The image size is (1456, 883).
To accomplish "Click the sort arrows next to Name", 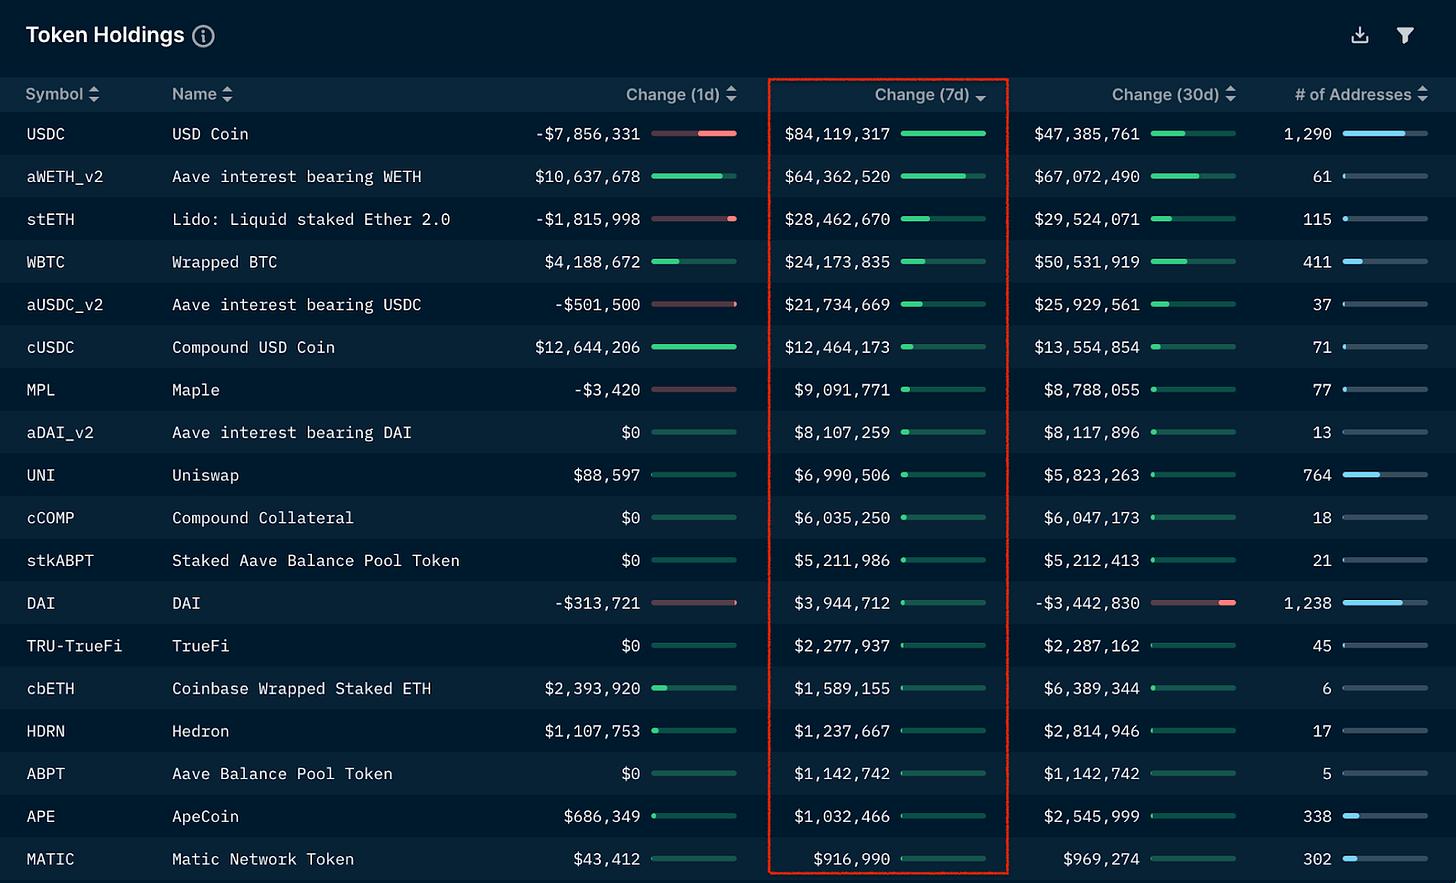I will 227,94.
